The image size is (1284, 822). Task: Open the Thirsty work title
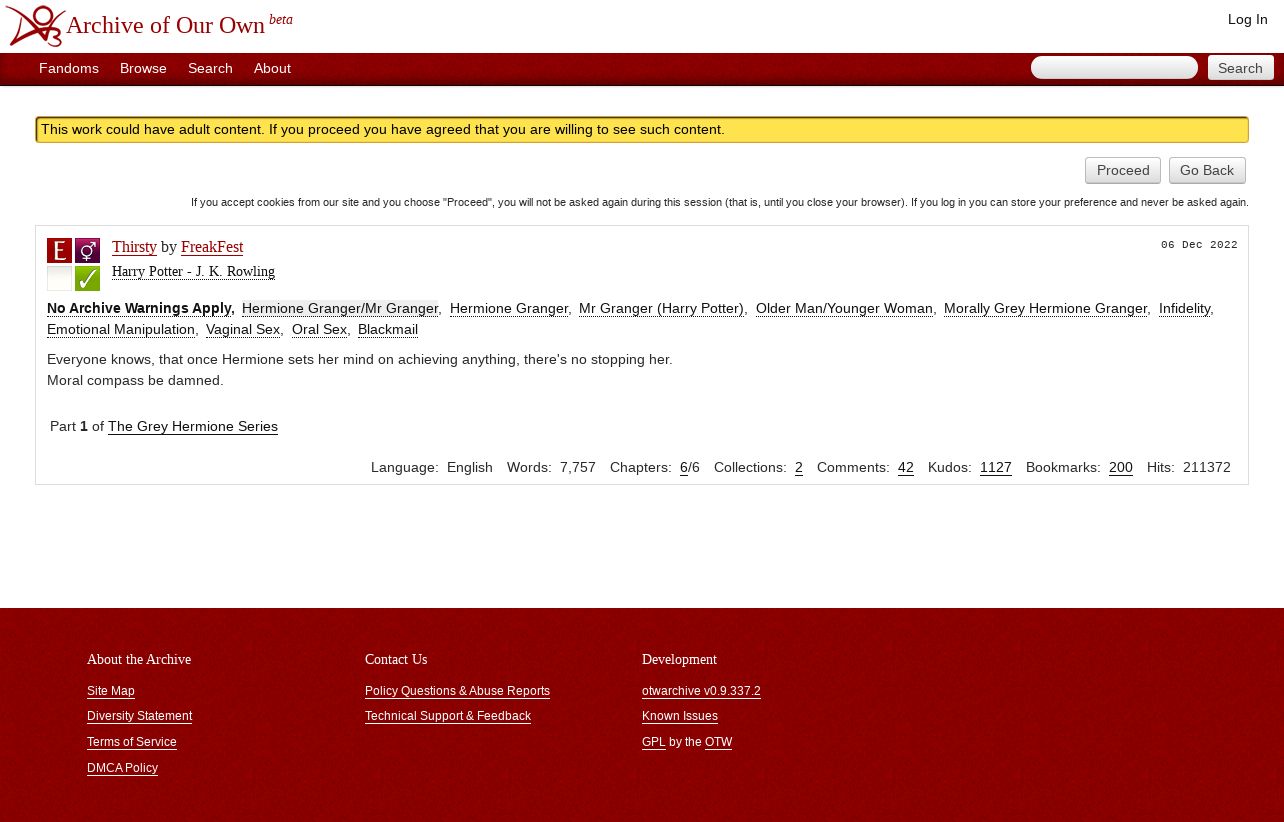click(x=134, y=247)
